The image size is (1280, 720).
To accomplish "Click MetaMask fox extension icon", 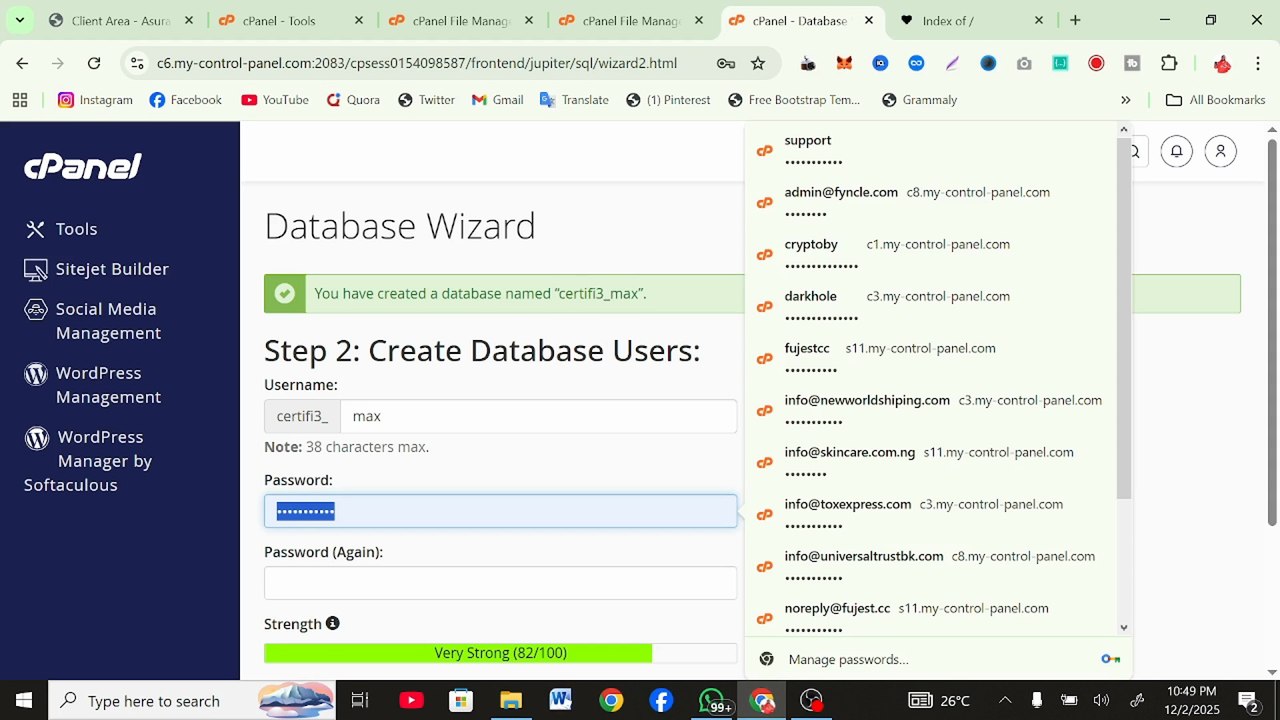I will point(844,63).
